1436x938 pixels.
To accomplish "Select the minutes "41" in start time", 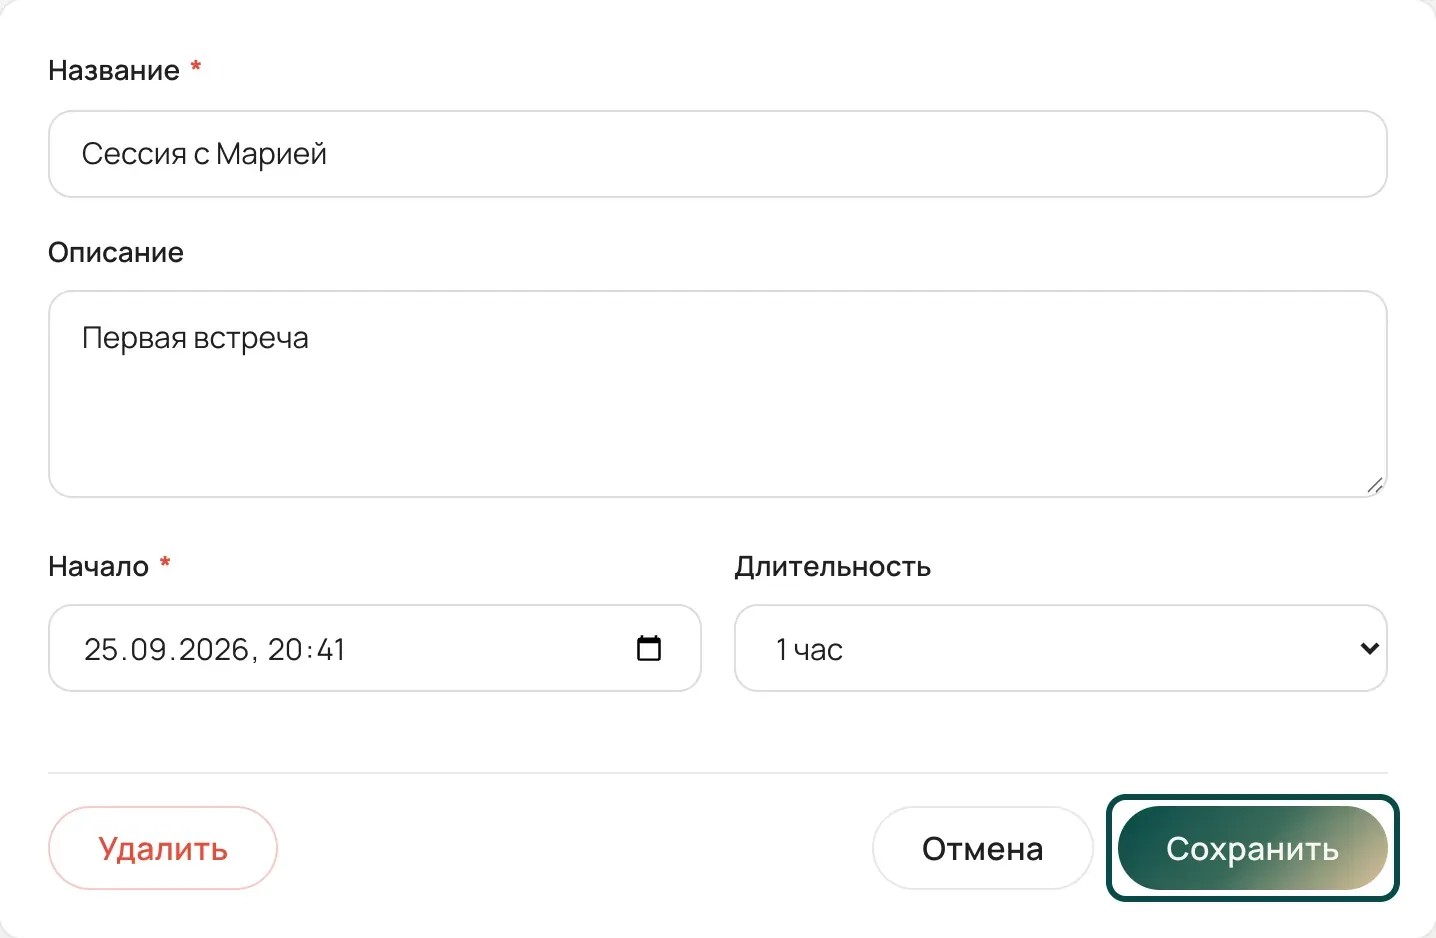I will click(x=331, y=650).
